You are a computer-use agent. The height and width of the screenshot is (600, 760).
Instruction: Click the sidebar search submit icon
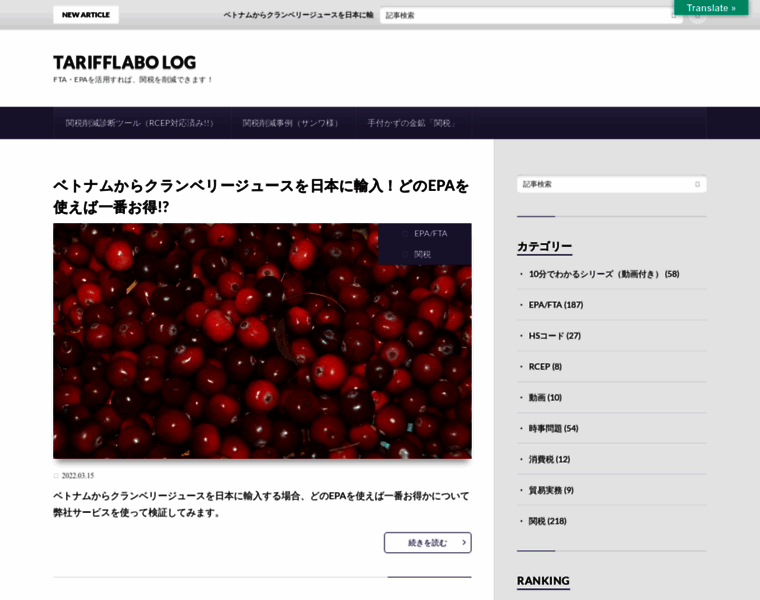click(697, 184)
